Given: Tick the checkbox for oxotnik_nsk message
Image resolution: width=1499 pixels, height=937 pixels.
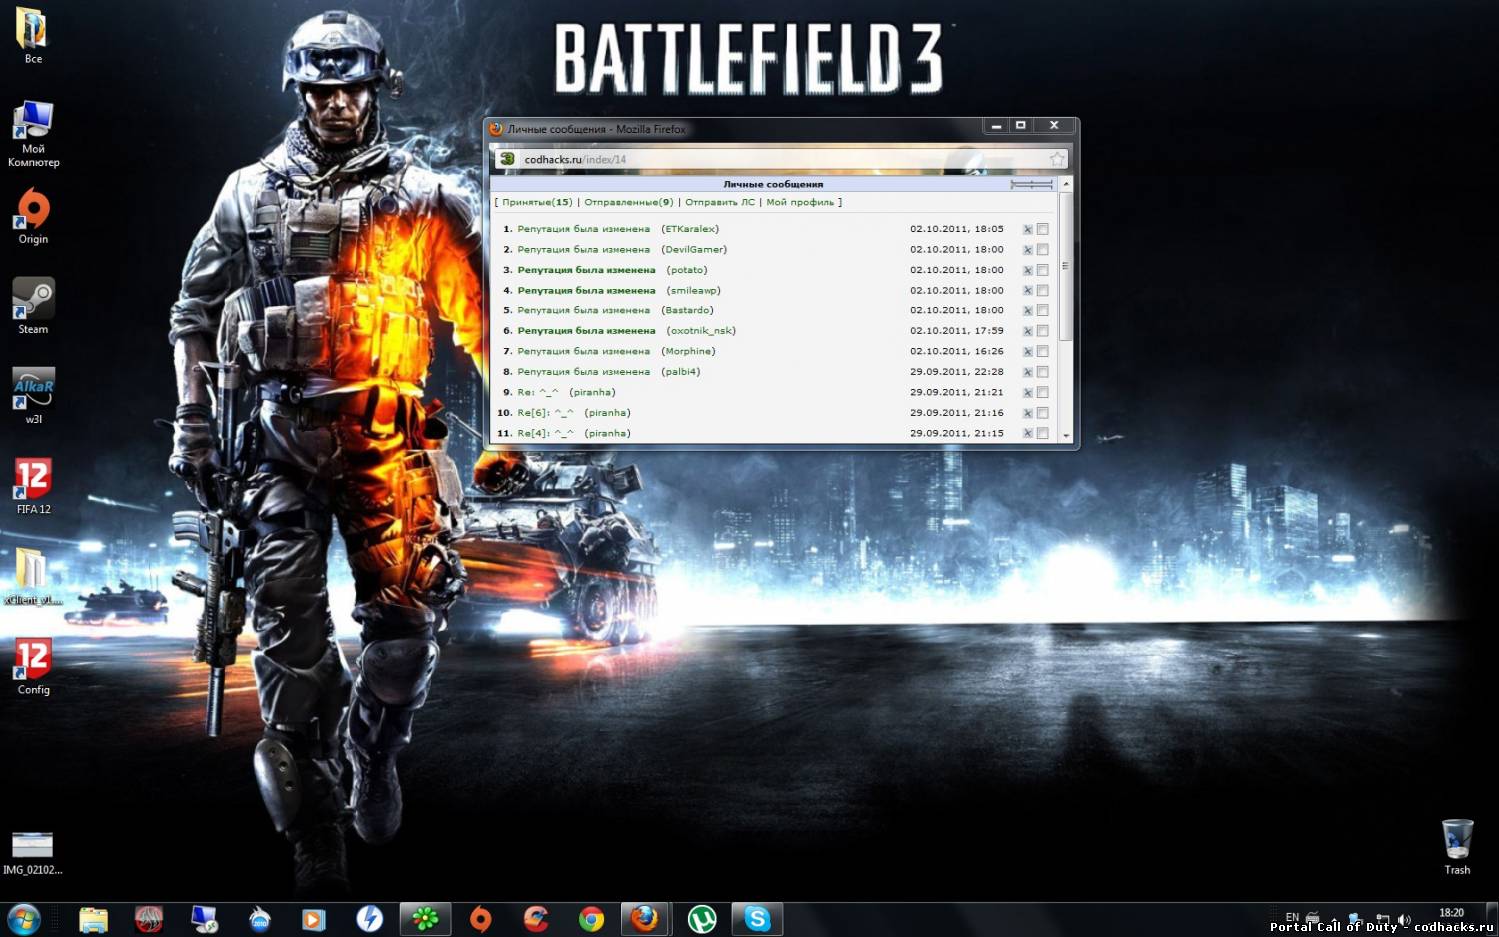Looking at the screenshot, I should (1042, 331).
